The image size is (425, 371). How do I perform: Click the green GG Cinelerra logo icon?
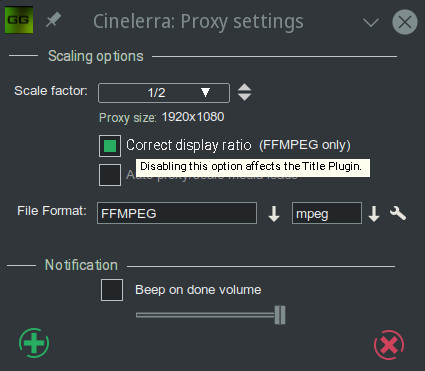coord(19,20)
